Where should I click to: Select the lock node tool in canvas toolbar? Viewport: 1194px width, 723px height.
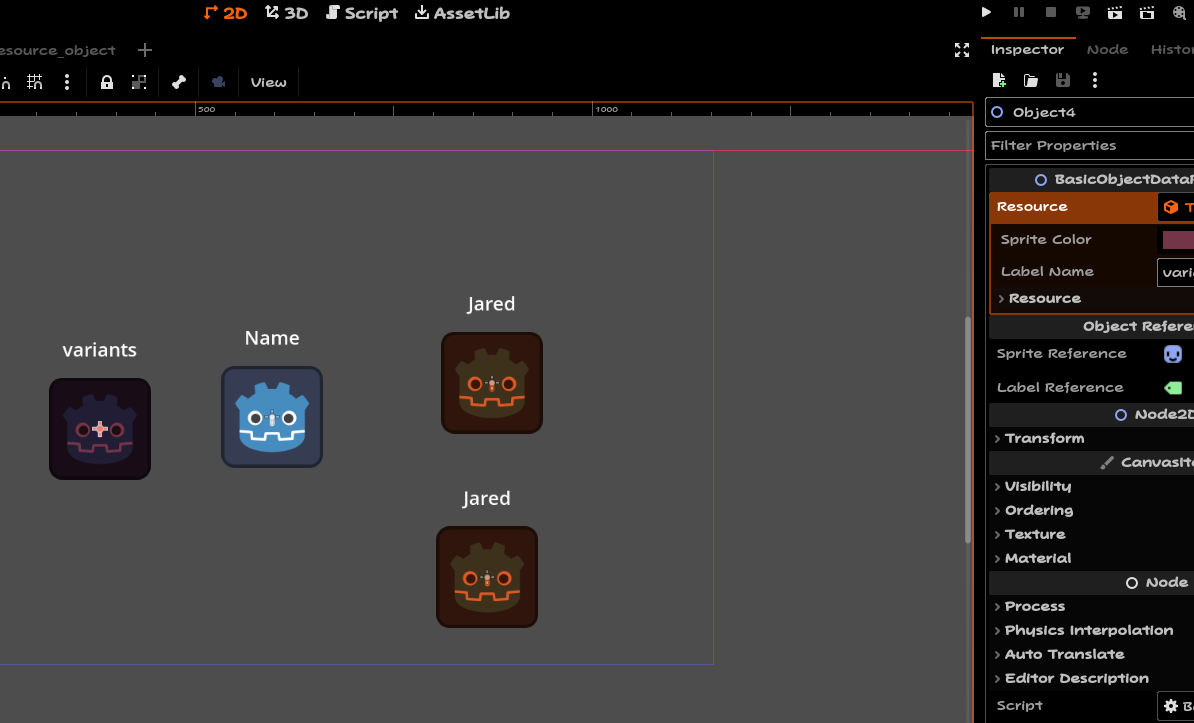pyautogui.click(x=106, y=81)
